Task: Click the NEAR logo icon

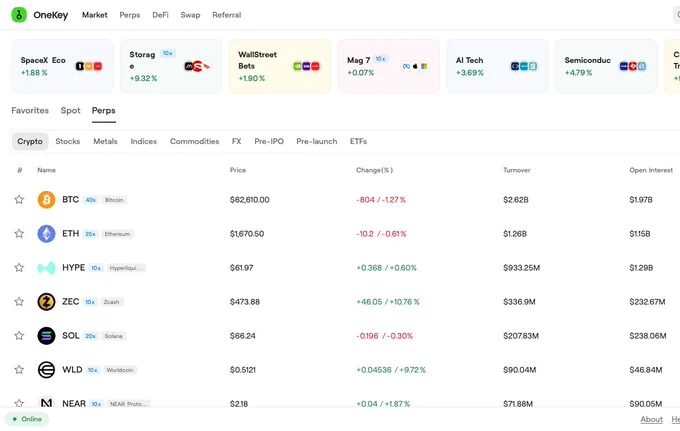Action: point(46,402)
